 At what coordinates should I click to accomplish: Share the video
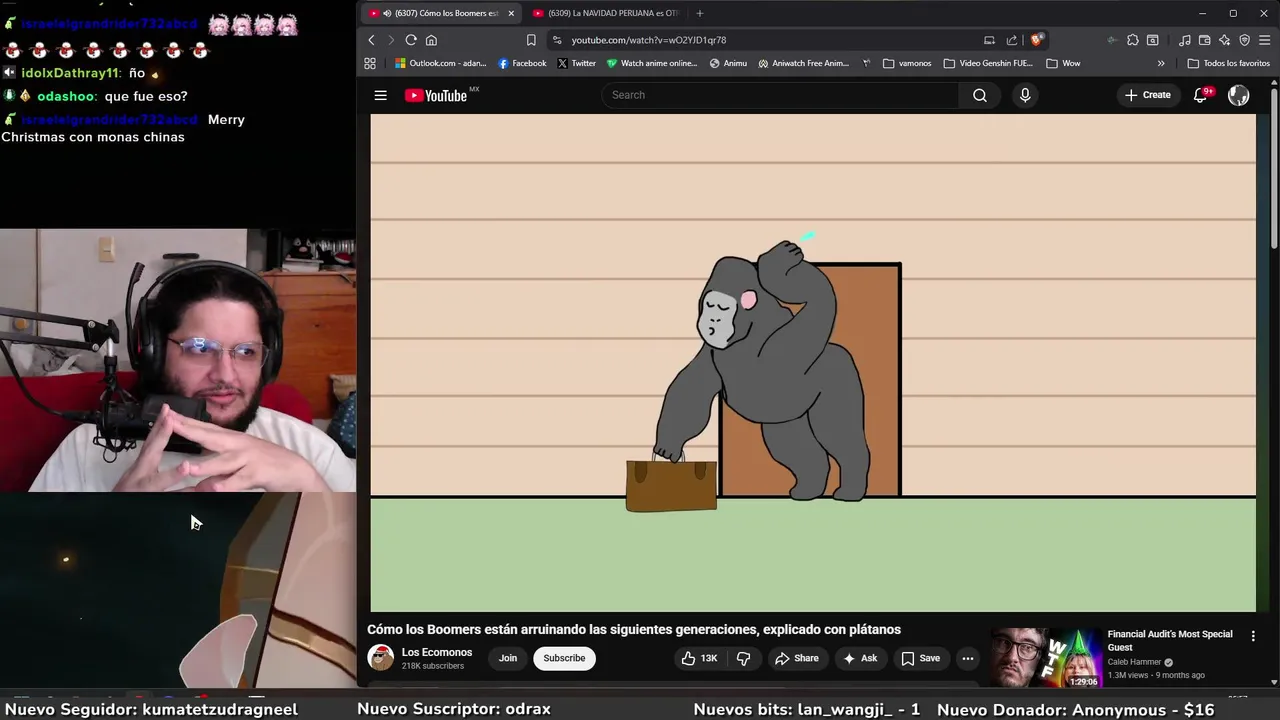(796, 658)
